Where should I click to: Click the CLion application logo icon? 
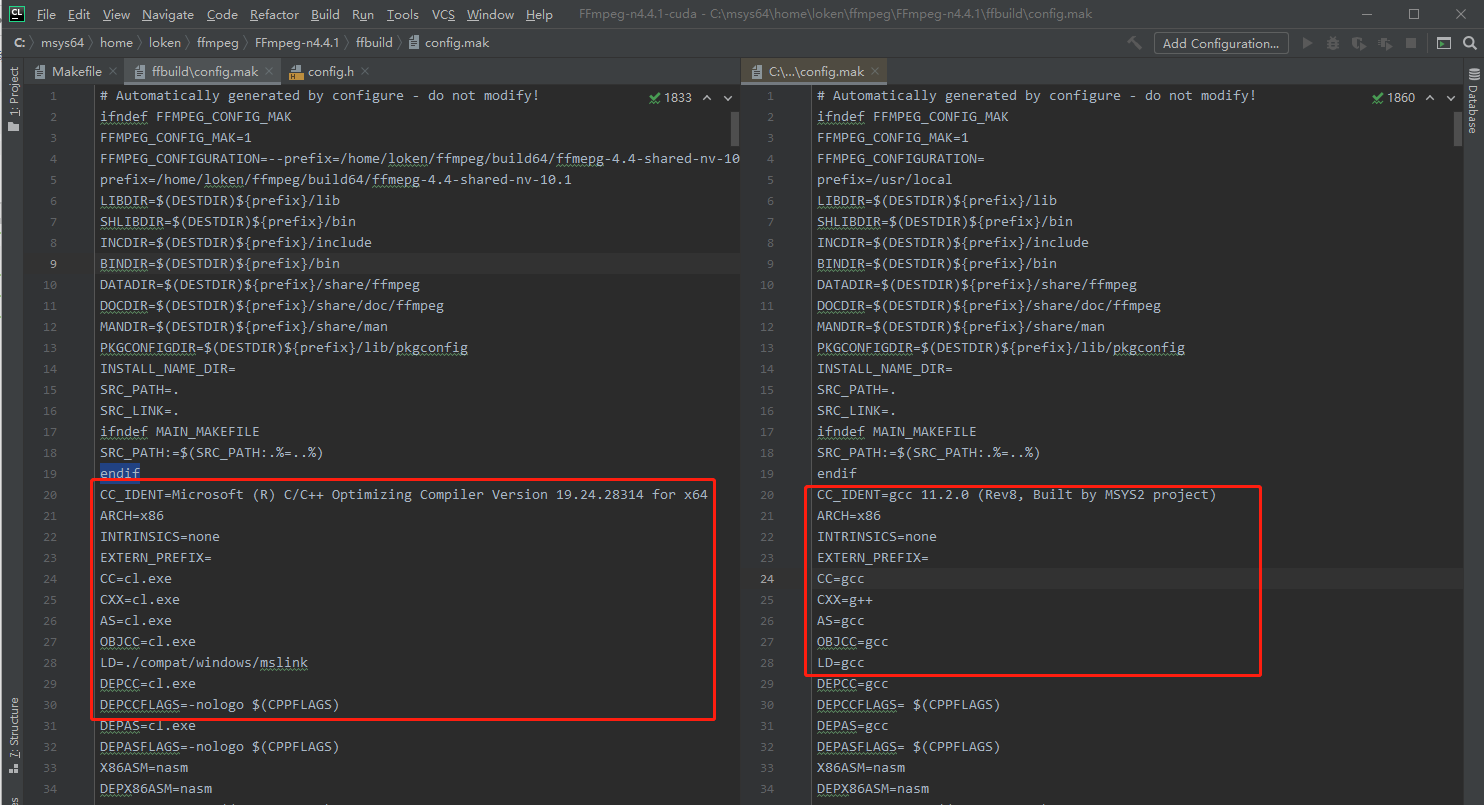(17, 14)
